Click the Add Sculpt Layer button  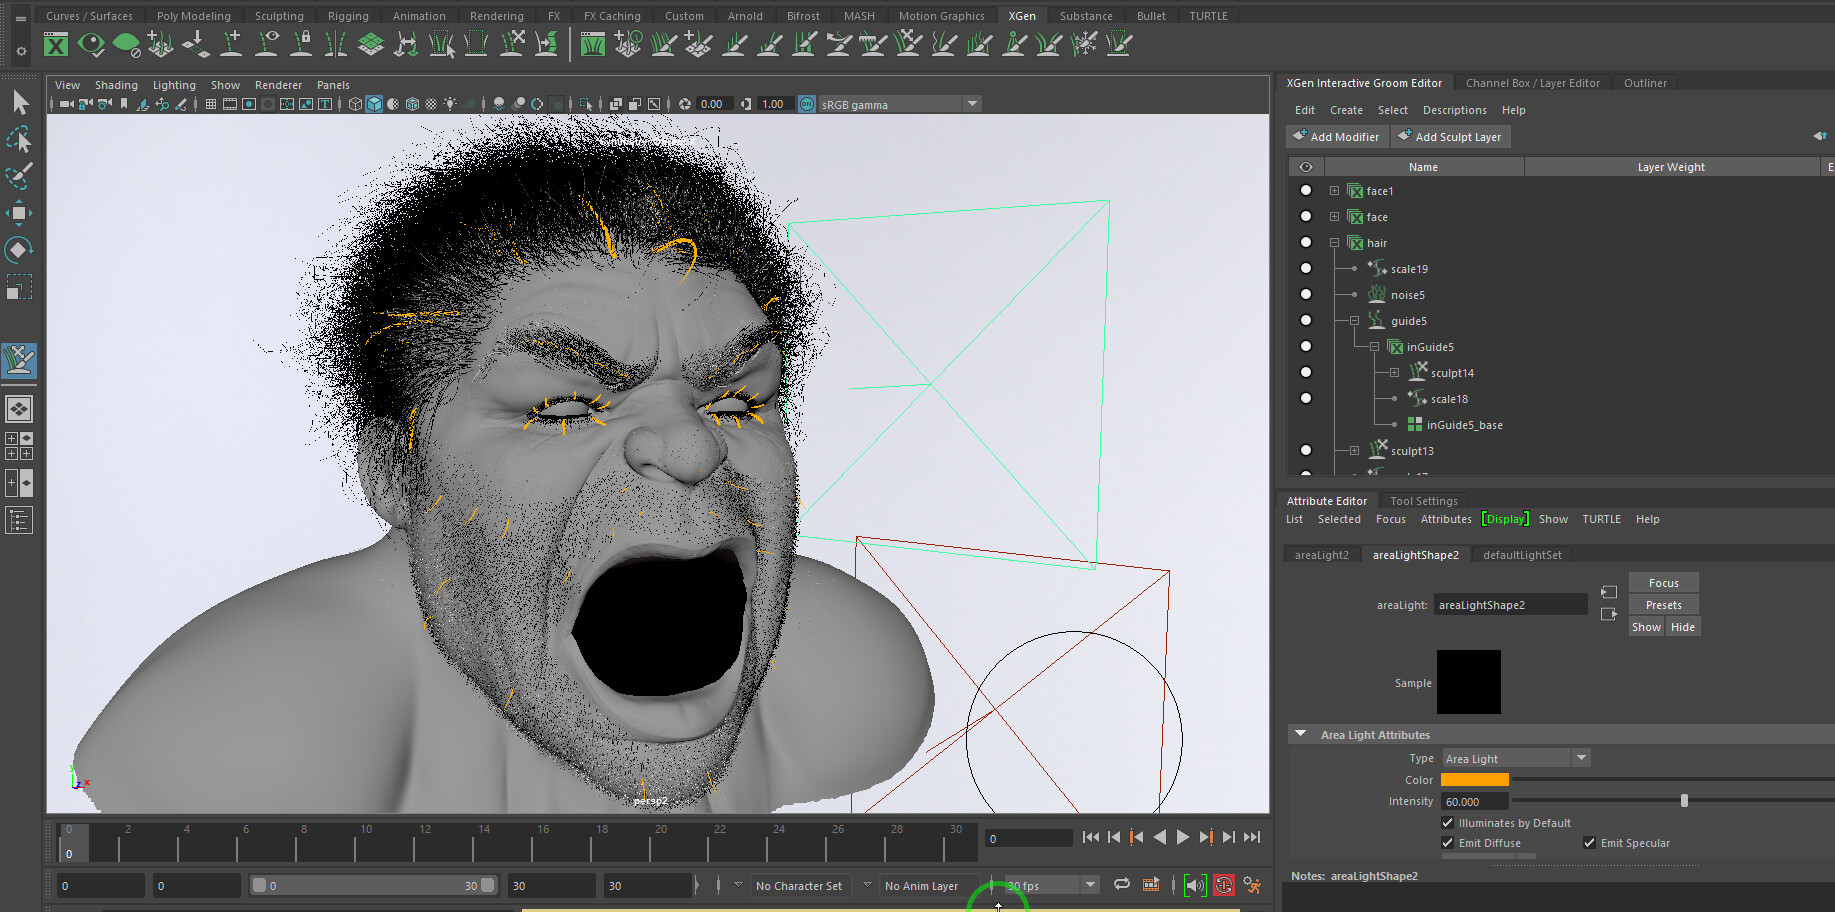tap(1451, 136)
